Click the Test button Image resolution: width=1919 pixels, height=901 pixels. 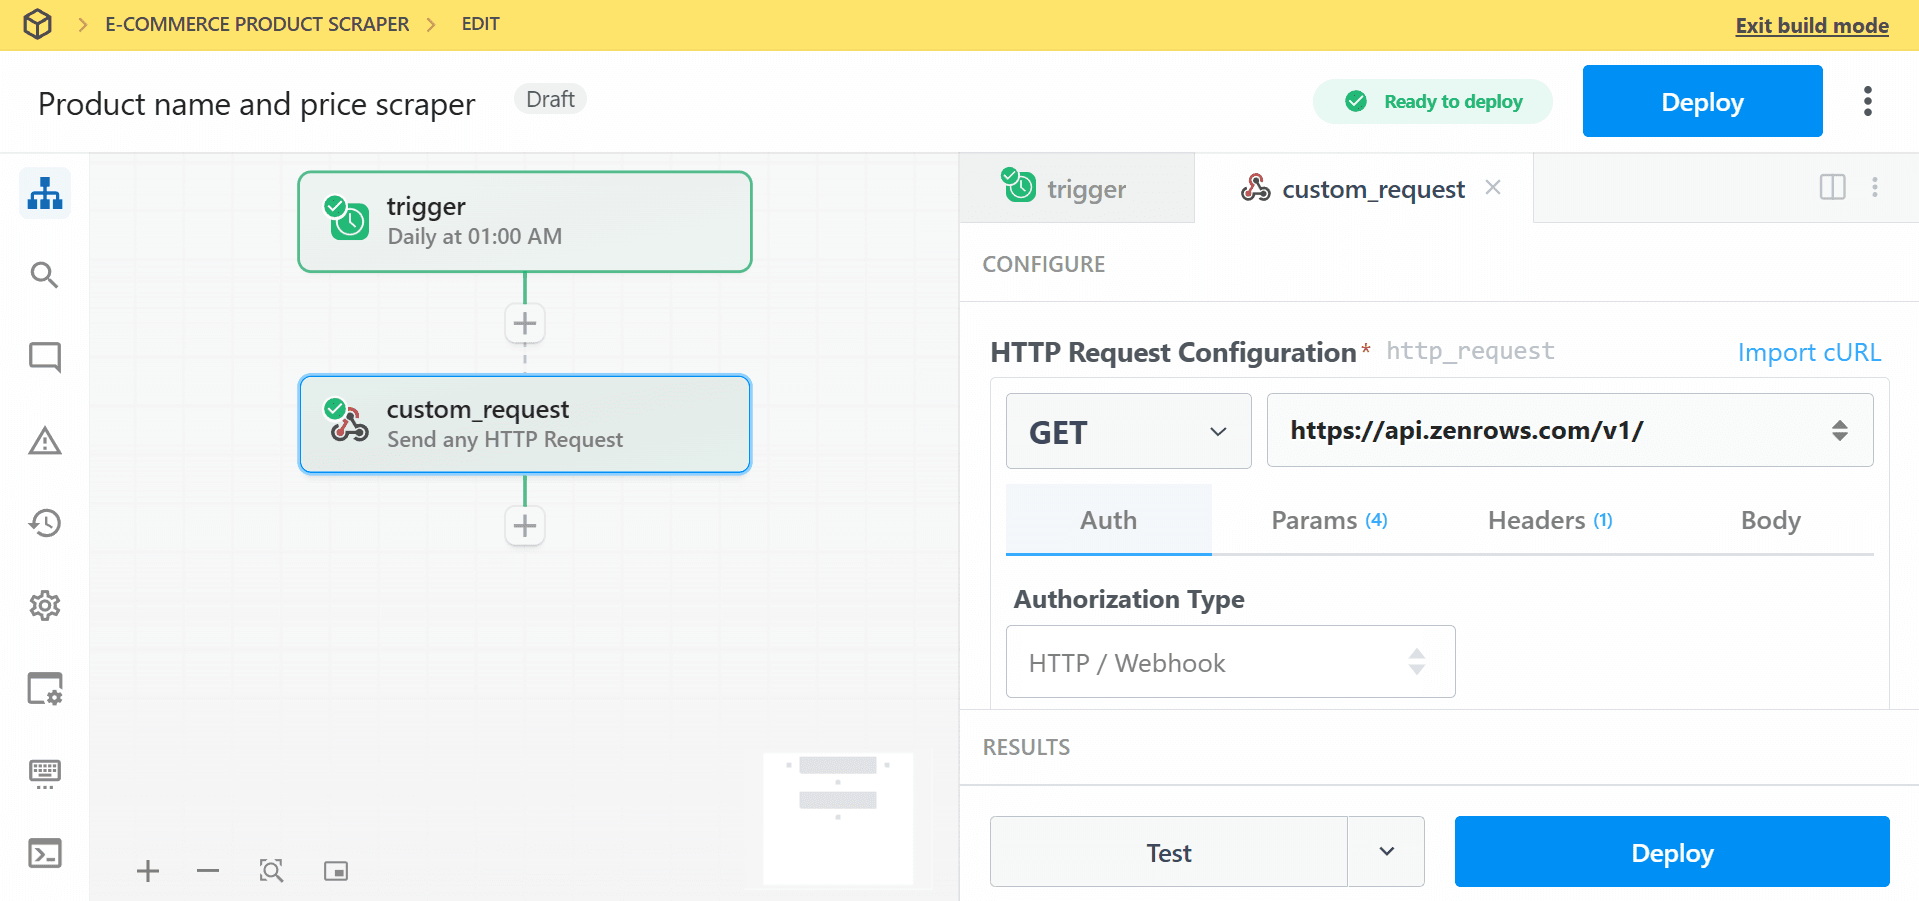click(x=1169, y=851)
